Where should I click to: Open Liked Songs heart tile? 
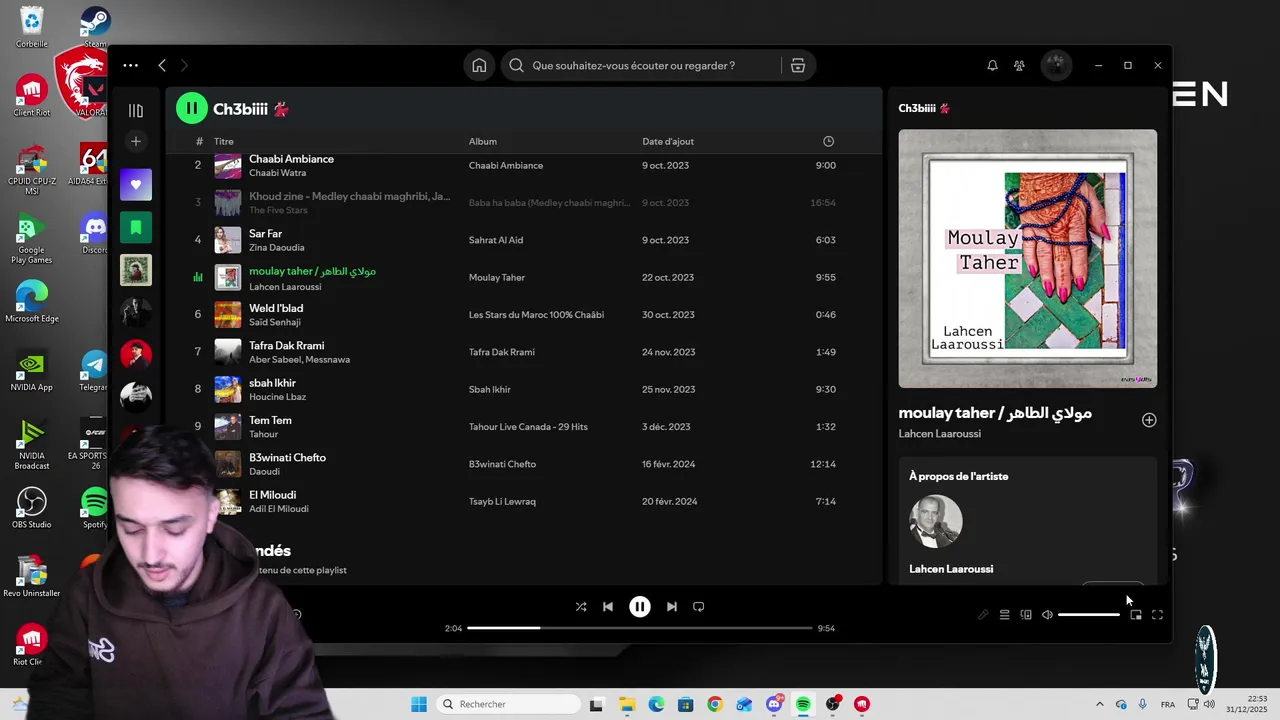[x=136, y=185]
